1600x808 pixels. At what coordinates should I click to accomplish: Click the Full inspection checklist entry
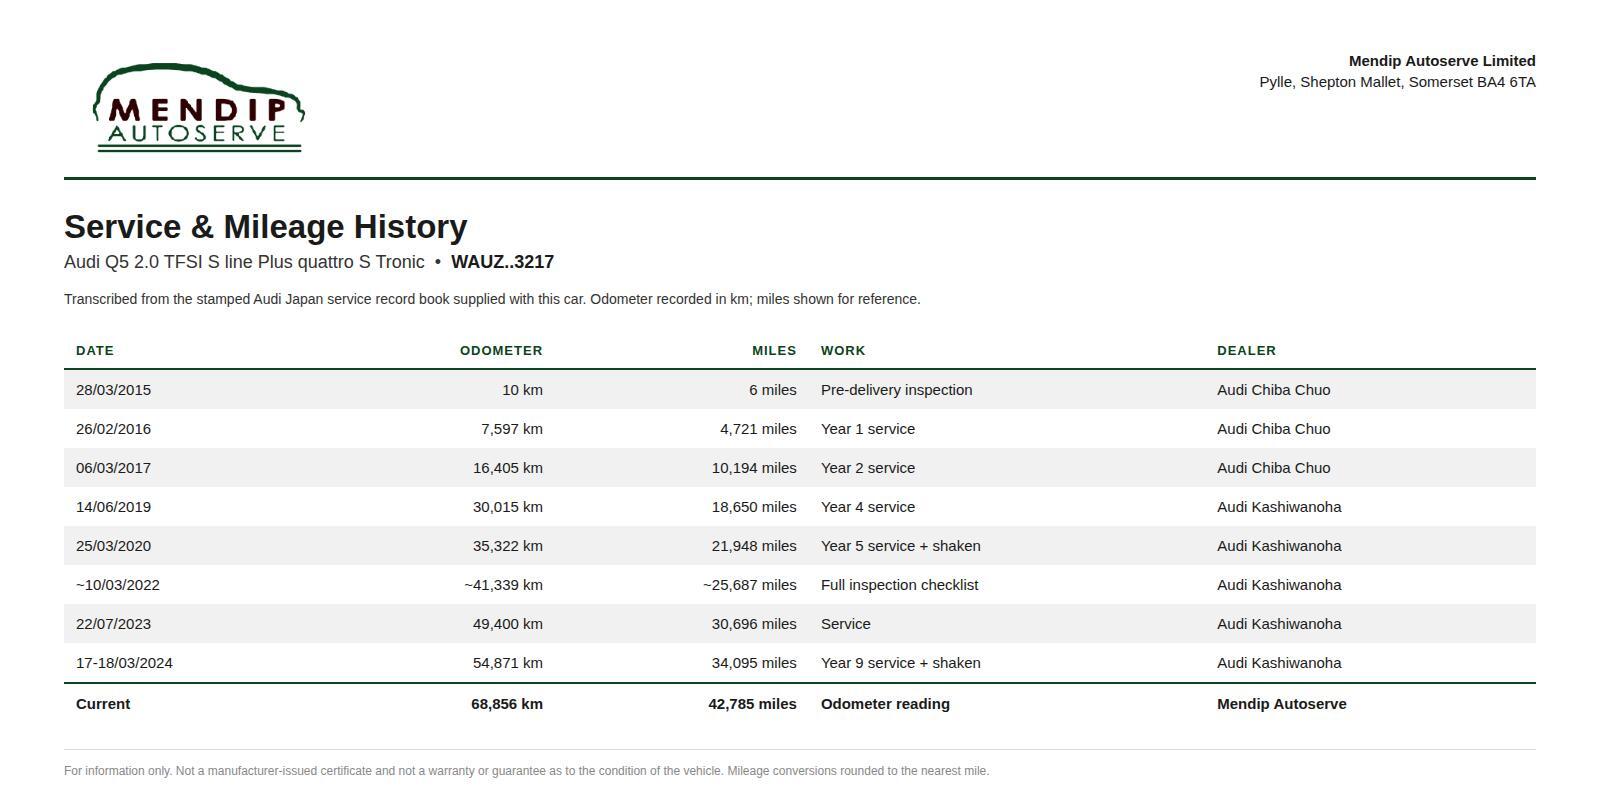click(900, 585)
